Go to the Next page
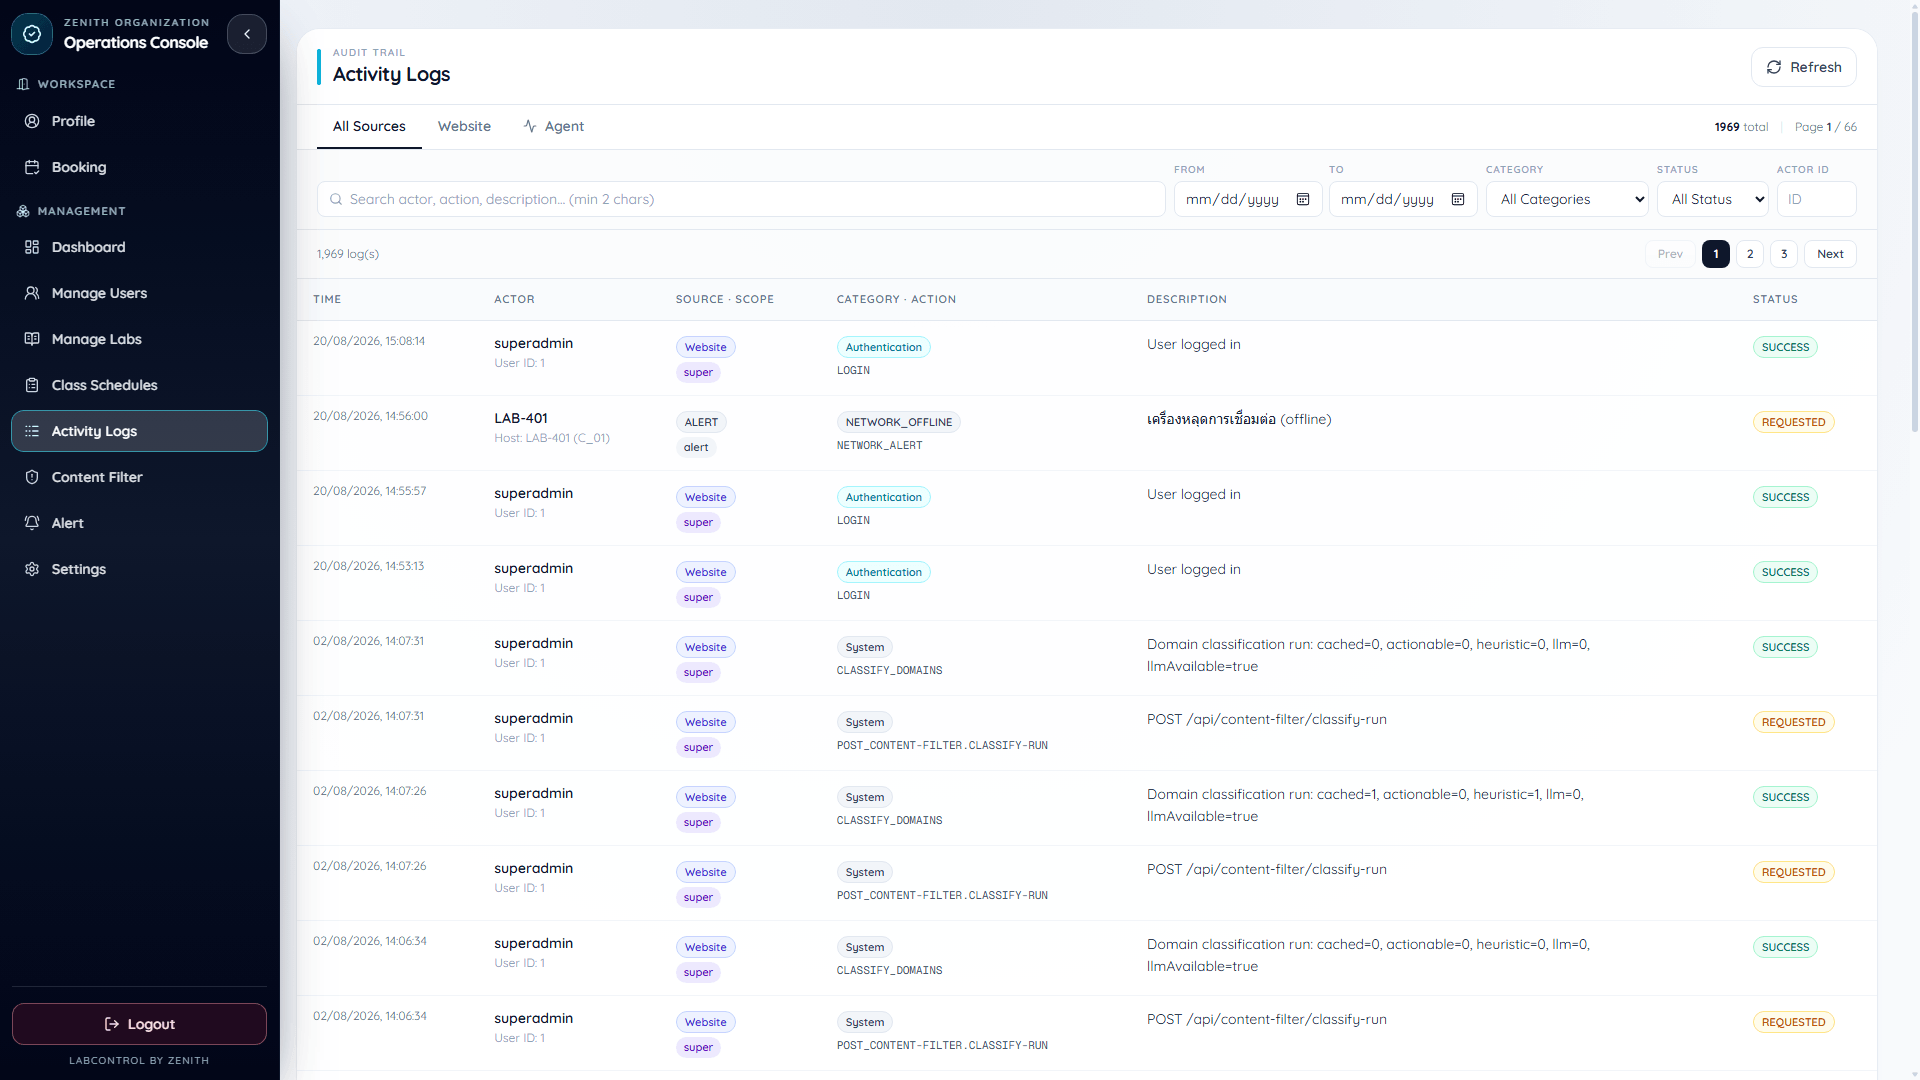This screenshot has height=1080, width=1920. 1830,254
